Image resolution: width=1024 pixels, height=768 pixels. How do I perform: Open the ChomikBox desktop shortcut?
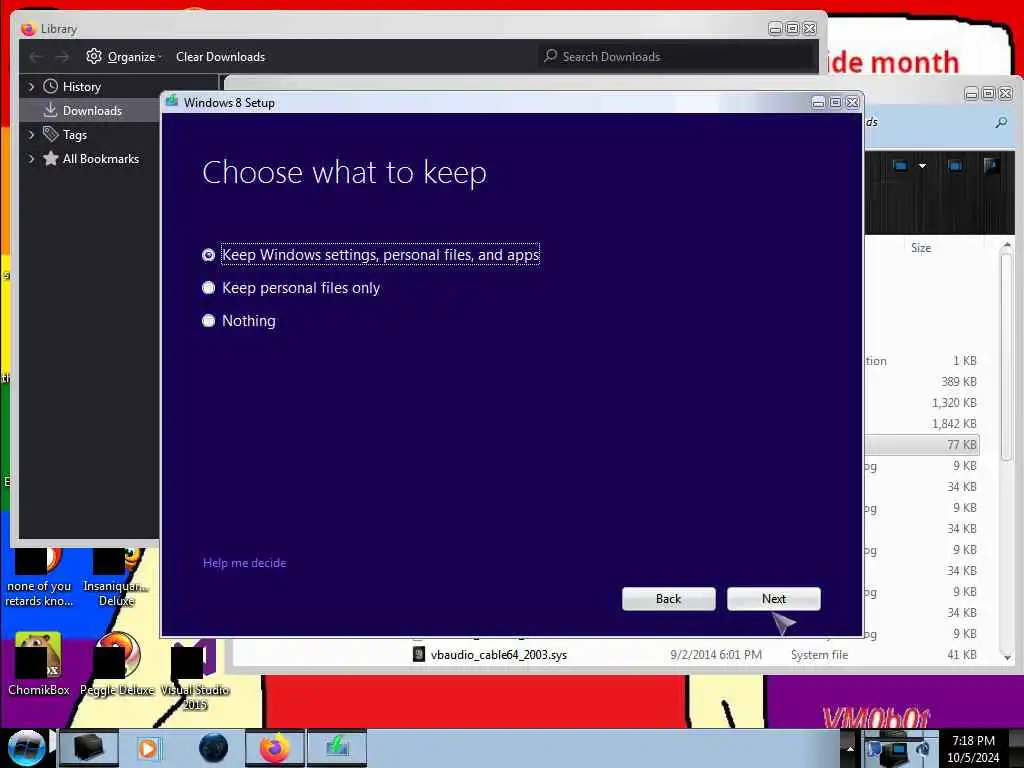pos(39,664)
